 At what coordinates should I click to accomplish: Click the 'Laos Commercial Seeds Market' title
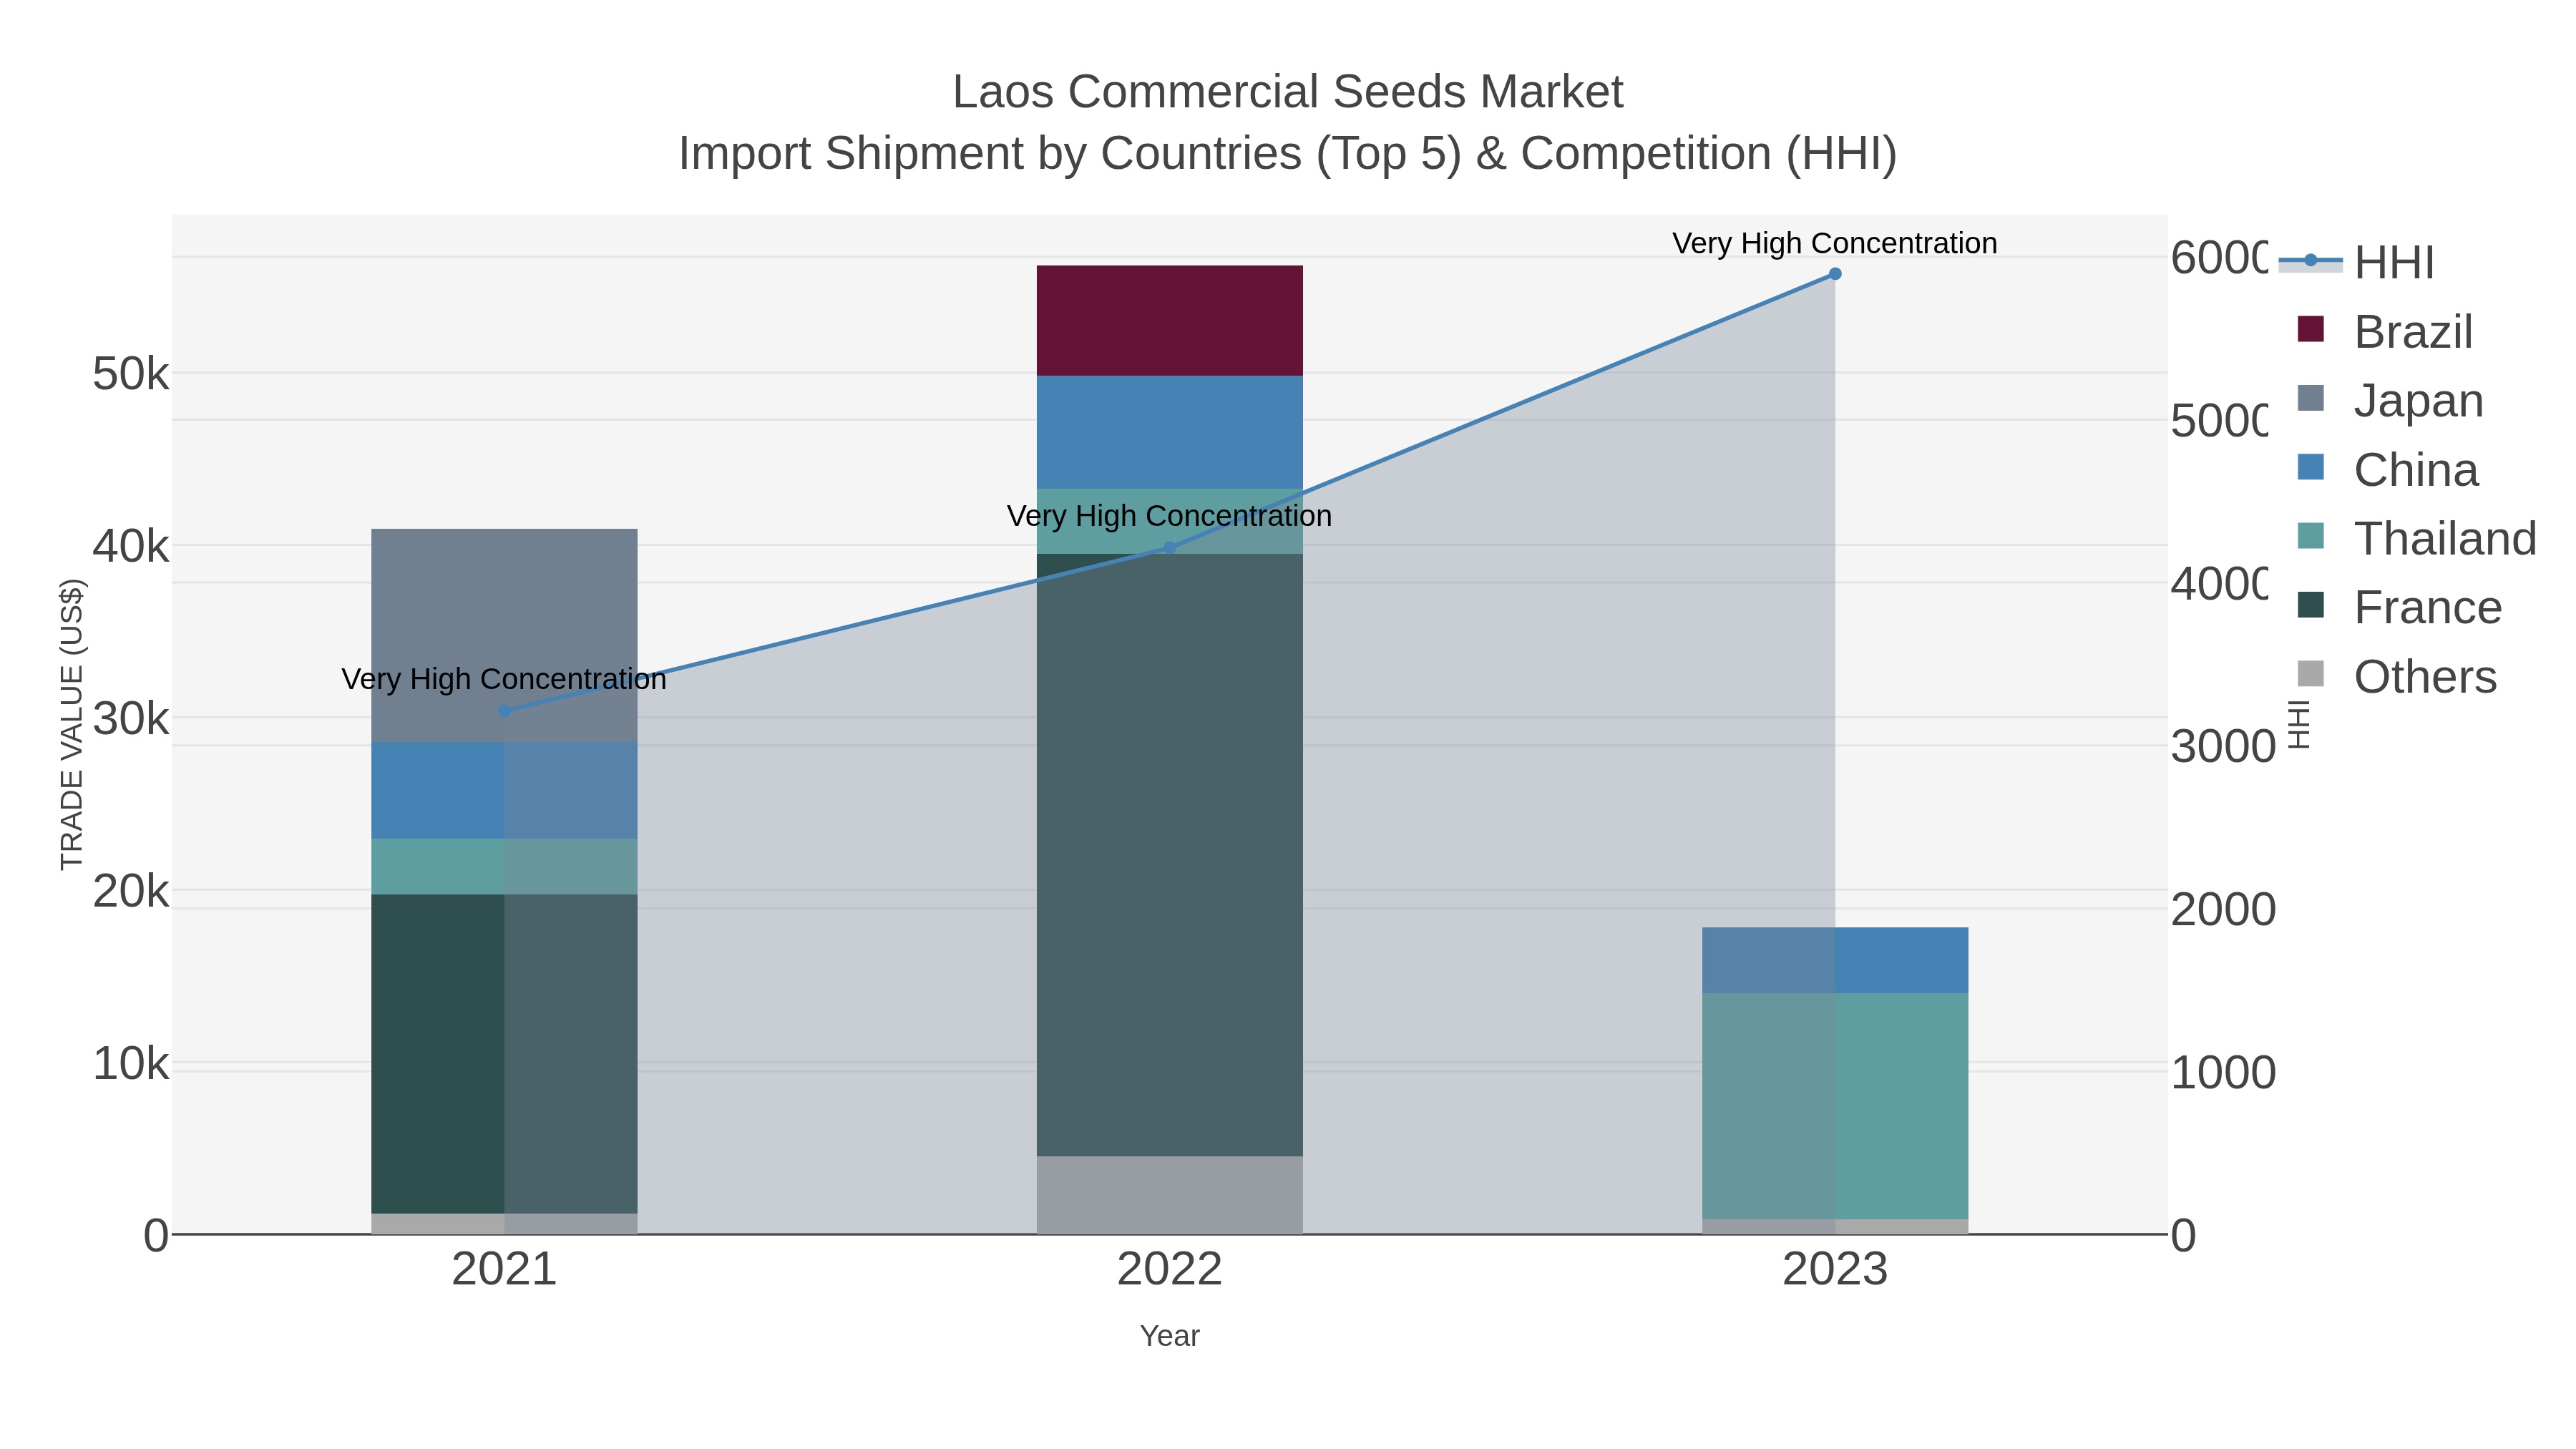pos(1288,92)
